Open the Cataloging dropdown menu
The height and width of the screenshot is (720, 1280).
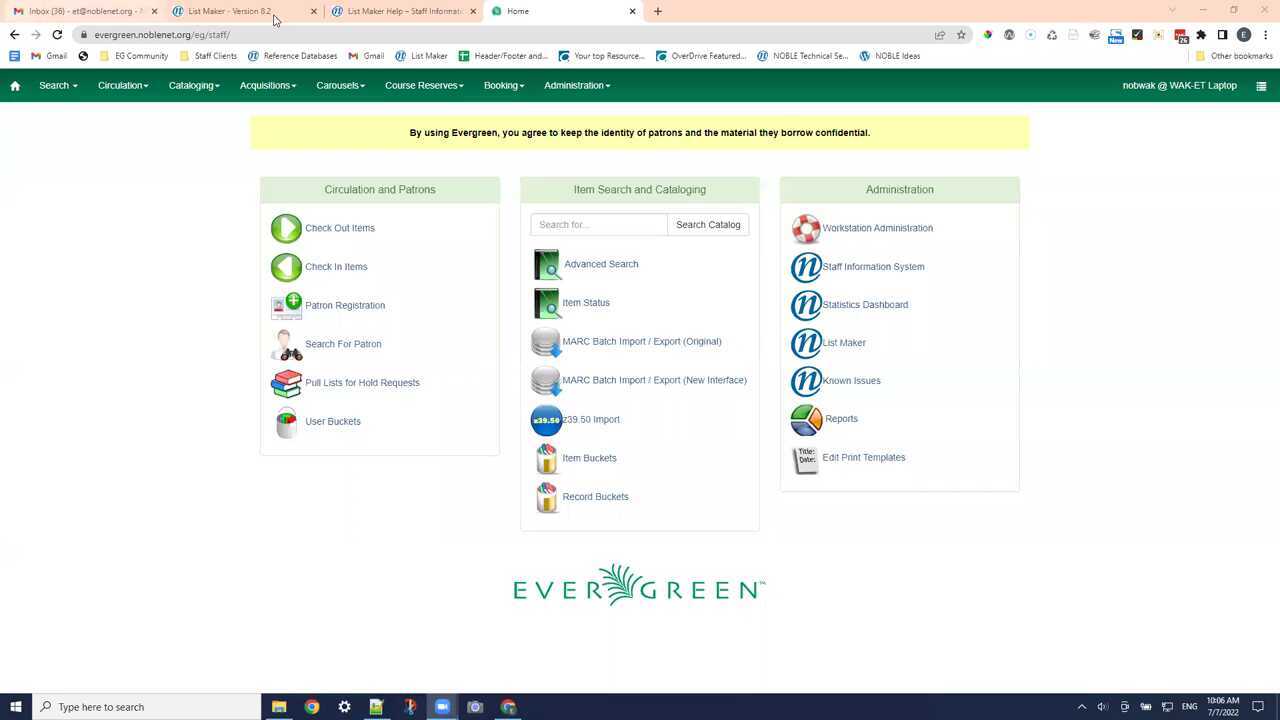194,86
